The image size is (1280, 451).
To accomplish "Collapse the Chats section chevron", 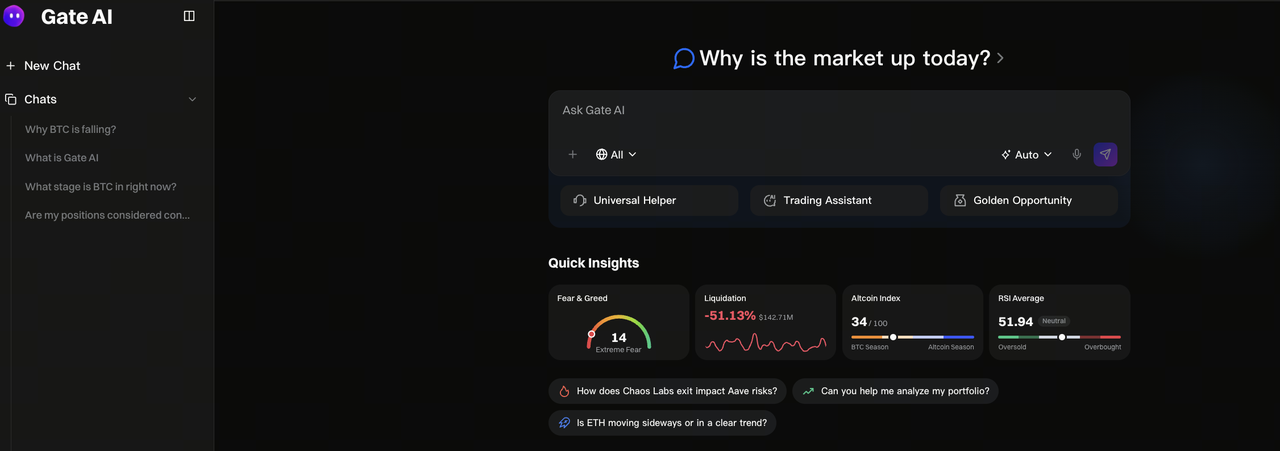I will click(193, 99).
